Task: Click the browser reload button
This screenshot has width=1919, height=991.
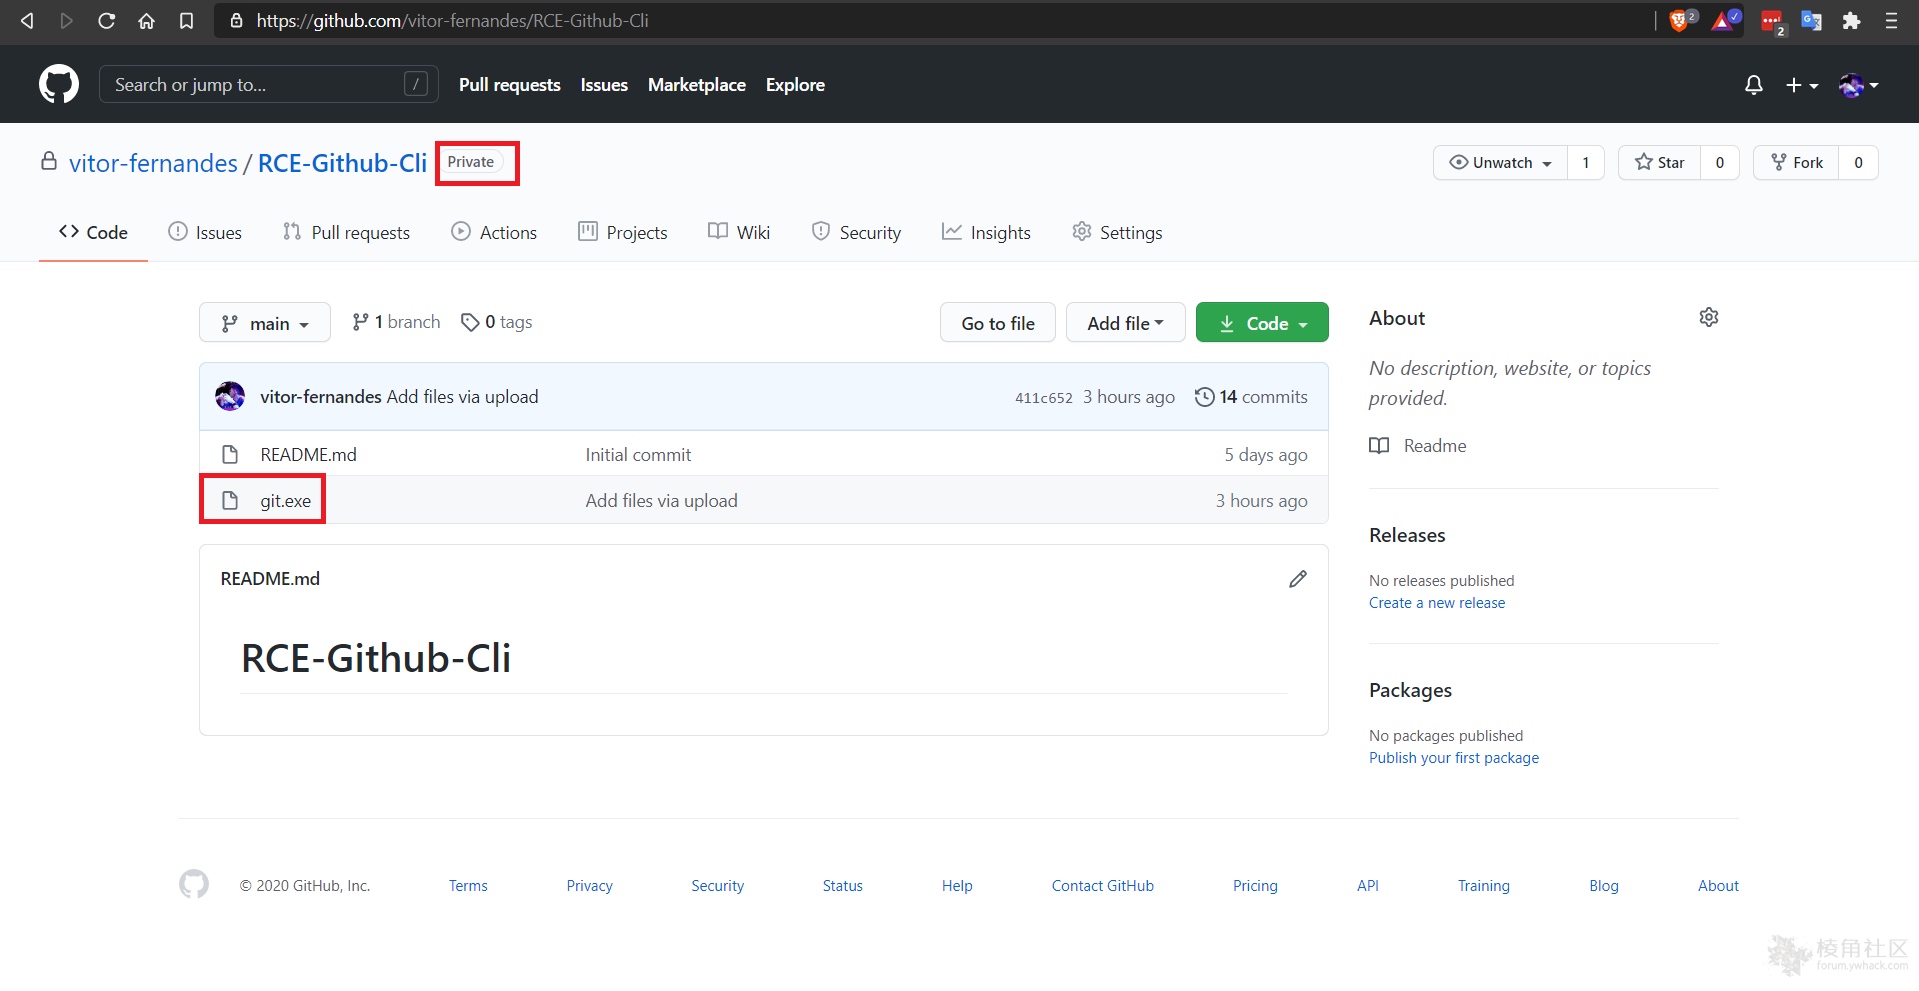Action: (x=106, y=21)
